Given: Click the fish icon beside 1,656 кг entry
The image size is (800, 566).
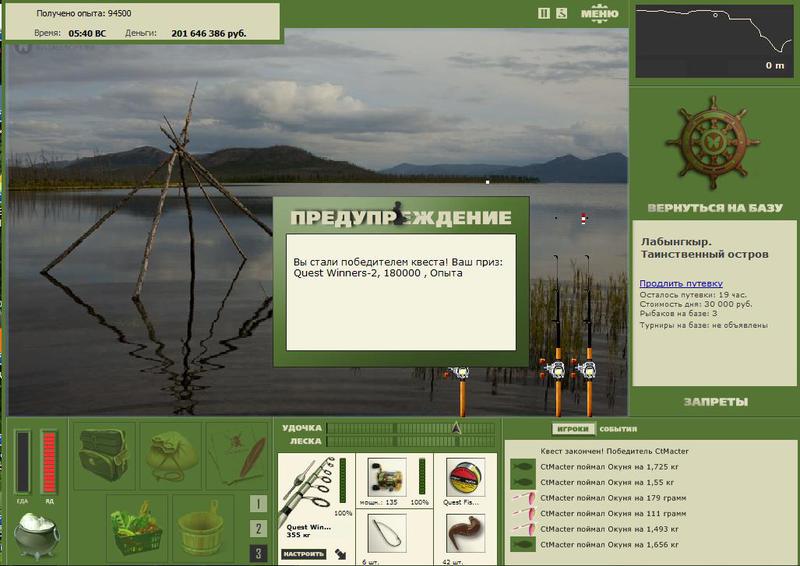Looking at the screenshot, I should pos(523,545).
